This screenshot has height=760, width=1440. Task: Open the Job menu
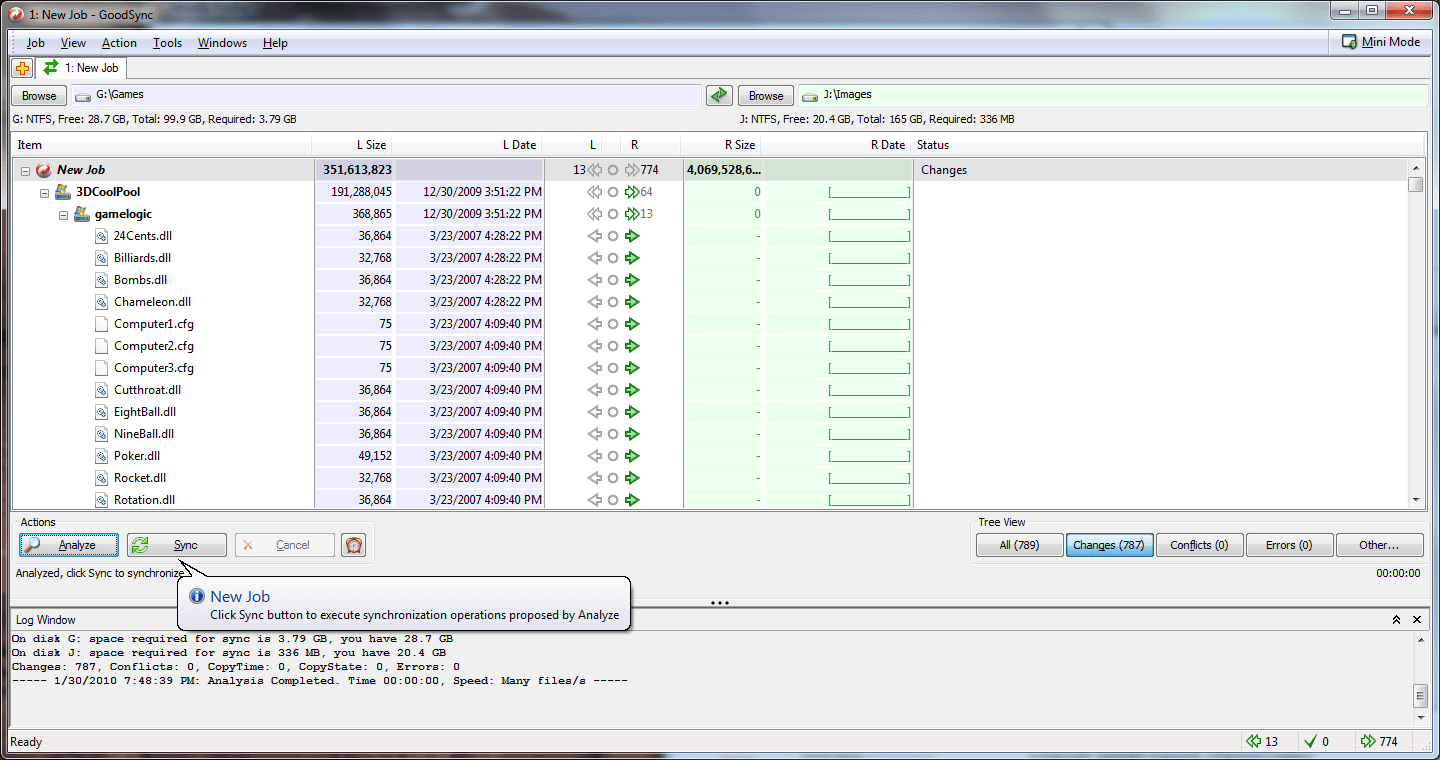pyautogui.click(x=35, y=43)
